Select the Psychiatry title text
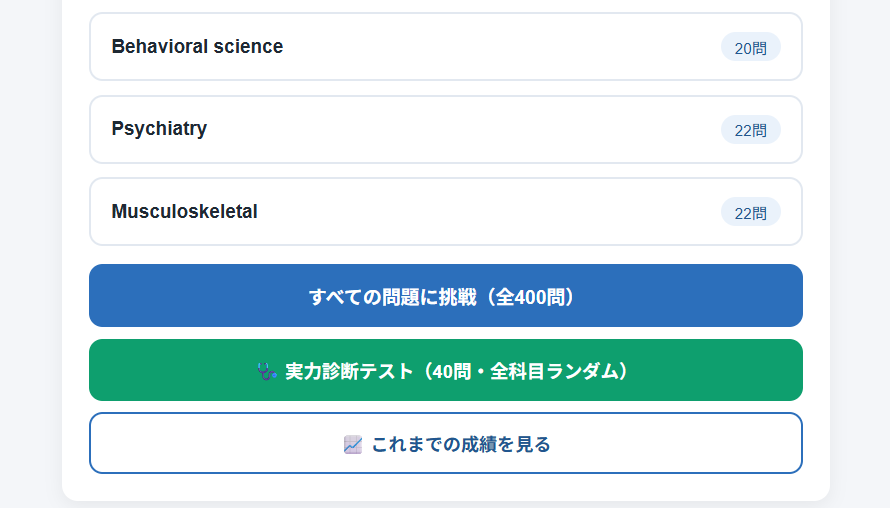This screenshot has height=508, width=890. [159, 129]
